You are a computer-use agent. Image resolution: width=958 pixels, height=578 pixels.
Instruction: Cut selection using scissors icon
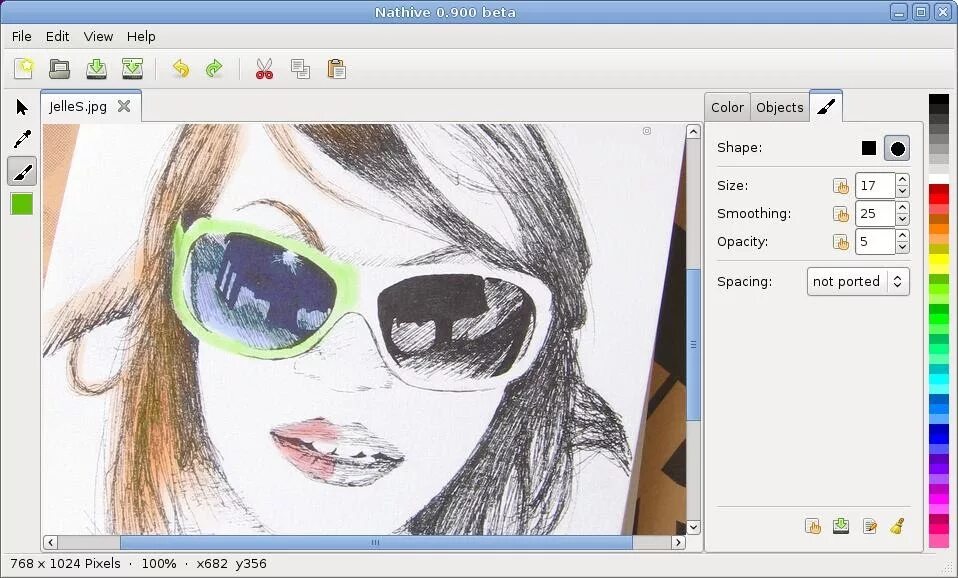point(264,68)
